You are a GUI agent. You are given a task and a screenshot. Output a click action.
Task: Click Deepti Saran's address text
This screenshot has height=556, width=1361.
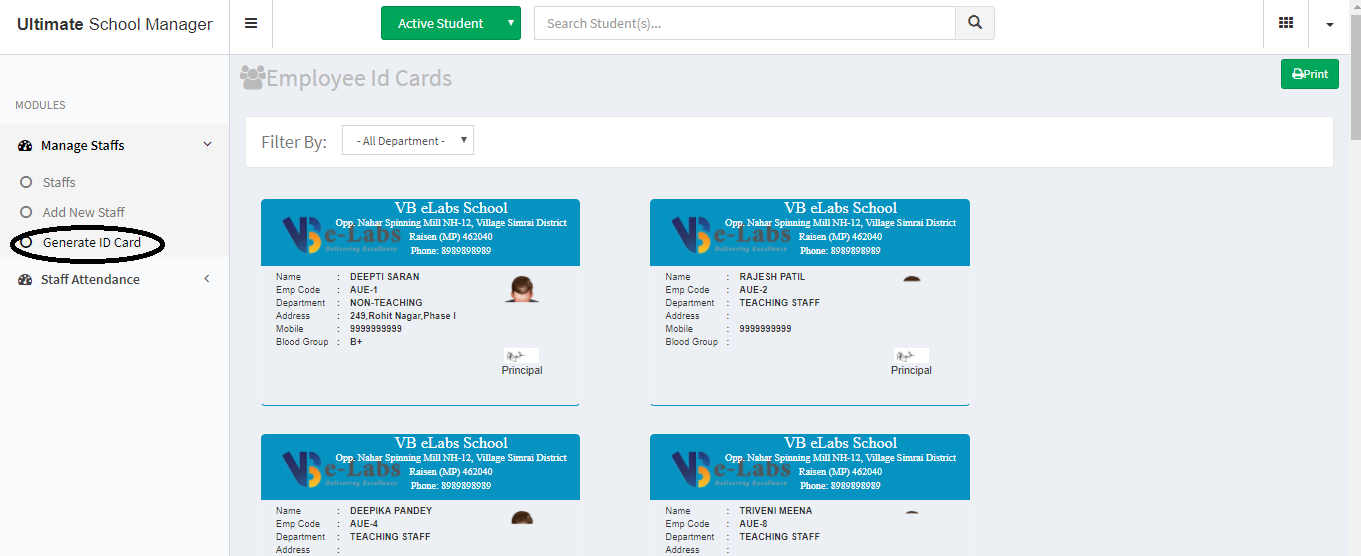[403, 316]
